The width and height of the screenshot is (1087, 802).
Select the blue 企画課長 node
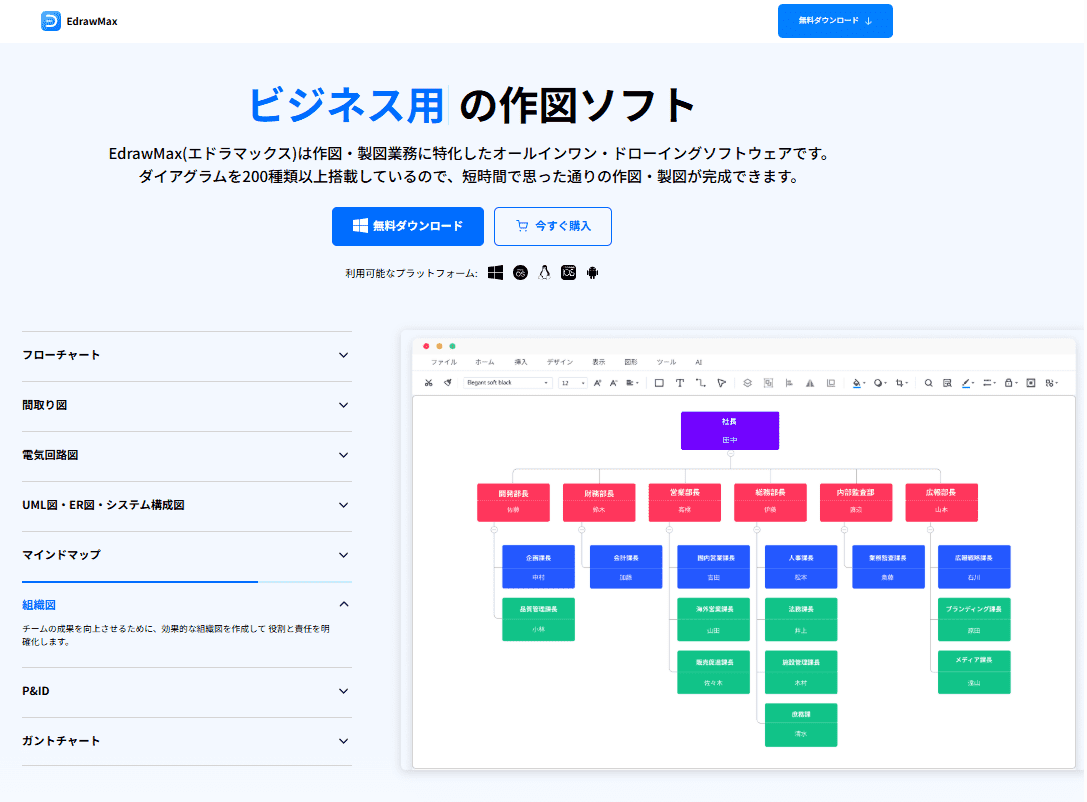point(539,566)
